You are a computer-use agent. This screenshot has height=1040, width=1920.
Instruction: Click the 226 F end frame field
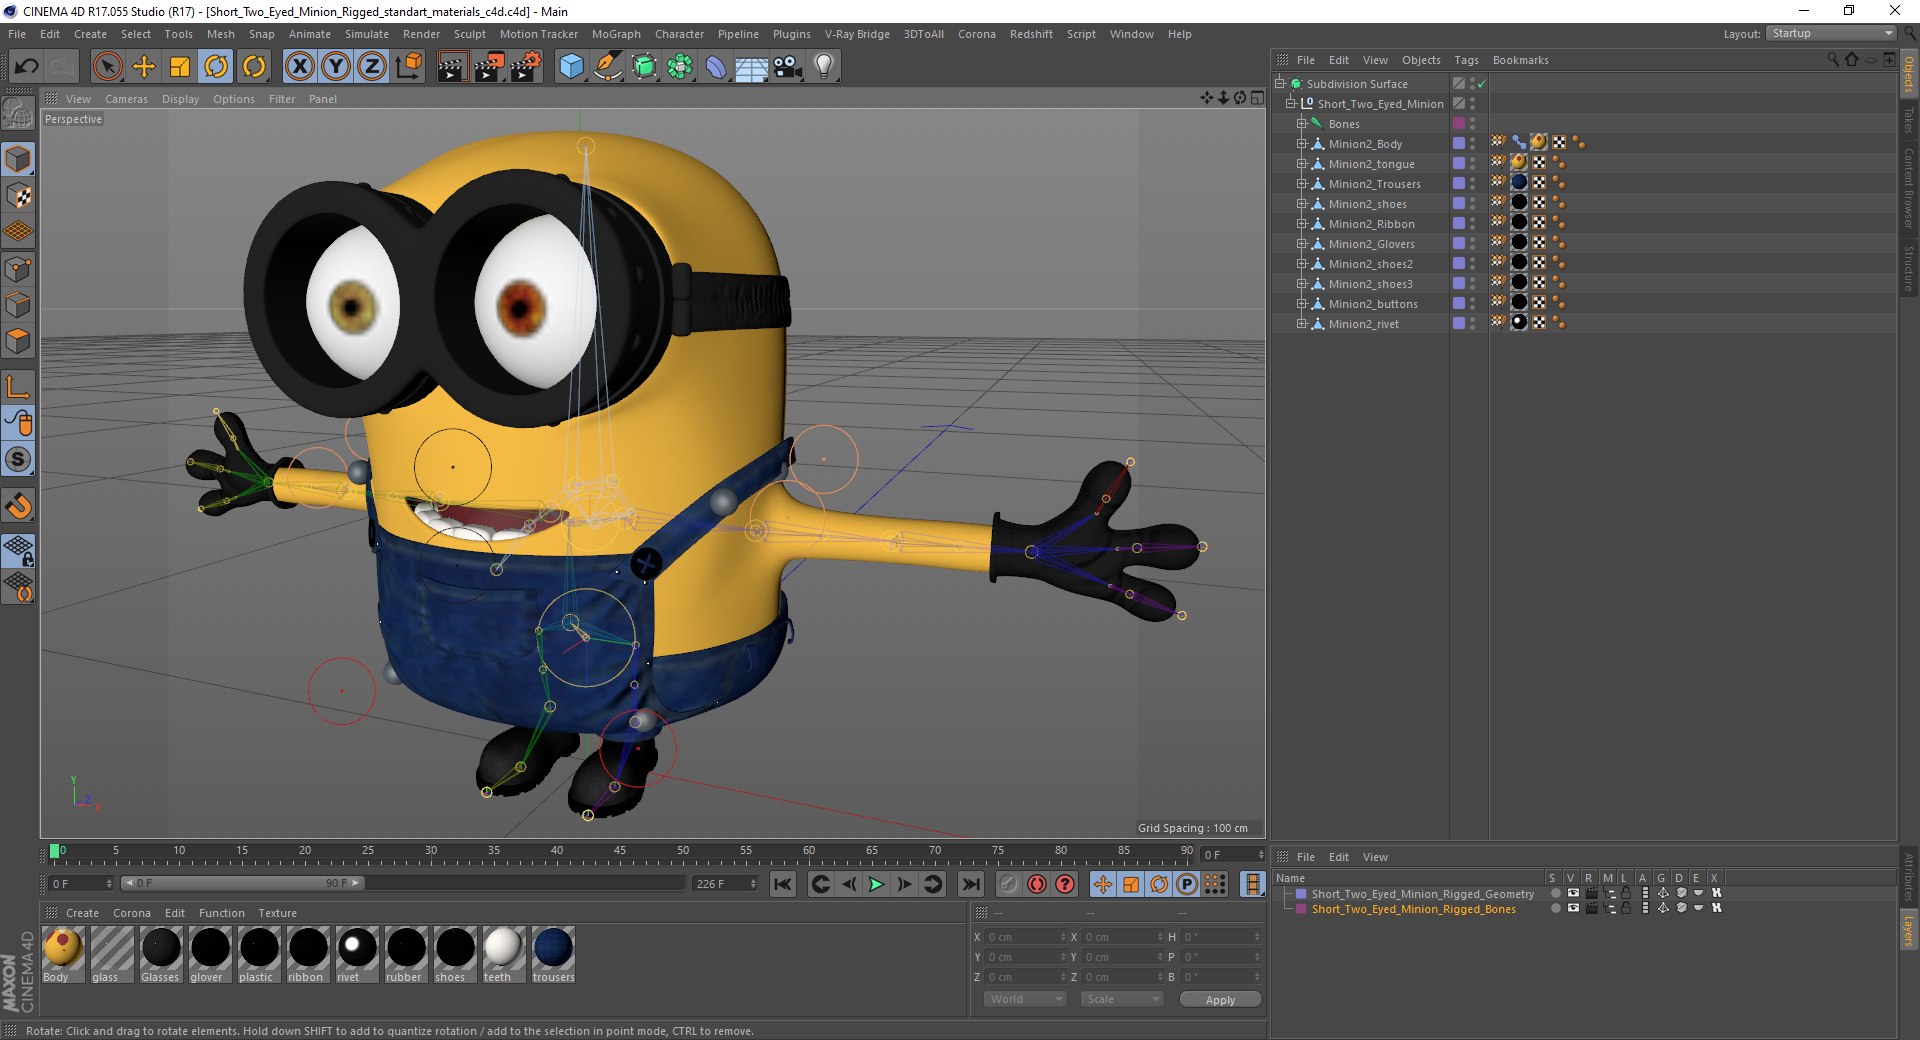725,884
